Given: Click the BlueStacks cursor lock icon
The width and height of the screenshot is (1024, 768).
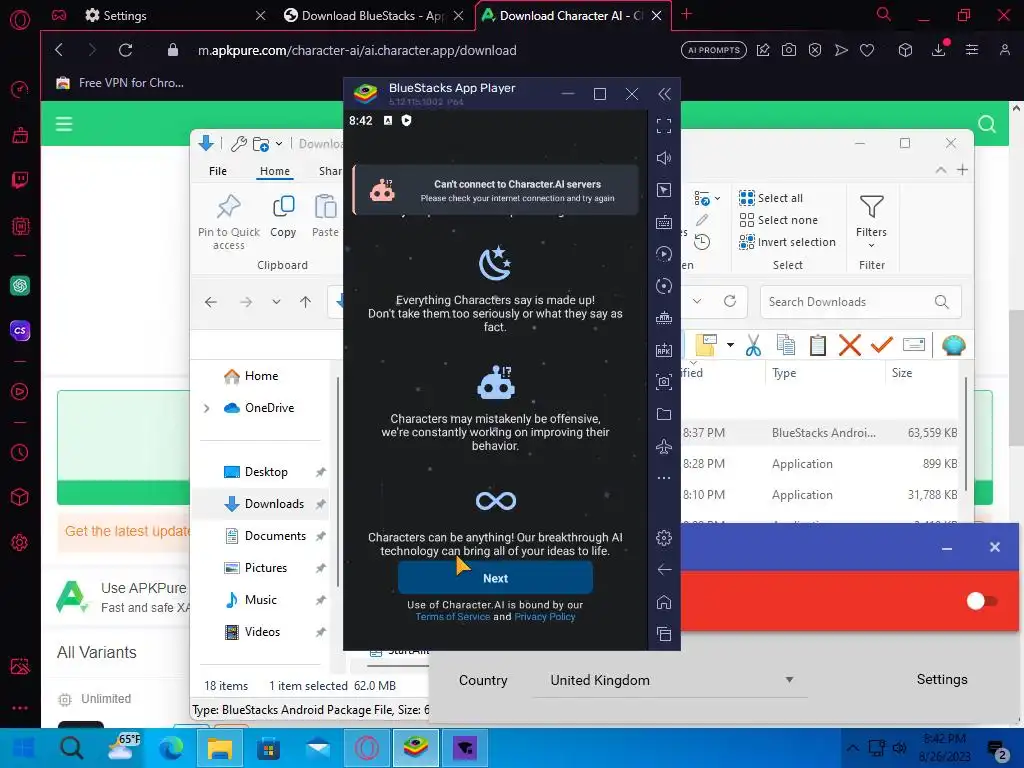Looking at the screenshot, I should (x=664, y=189).
